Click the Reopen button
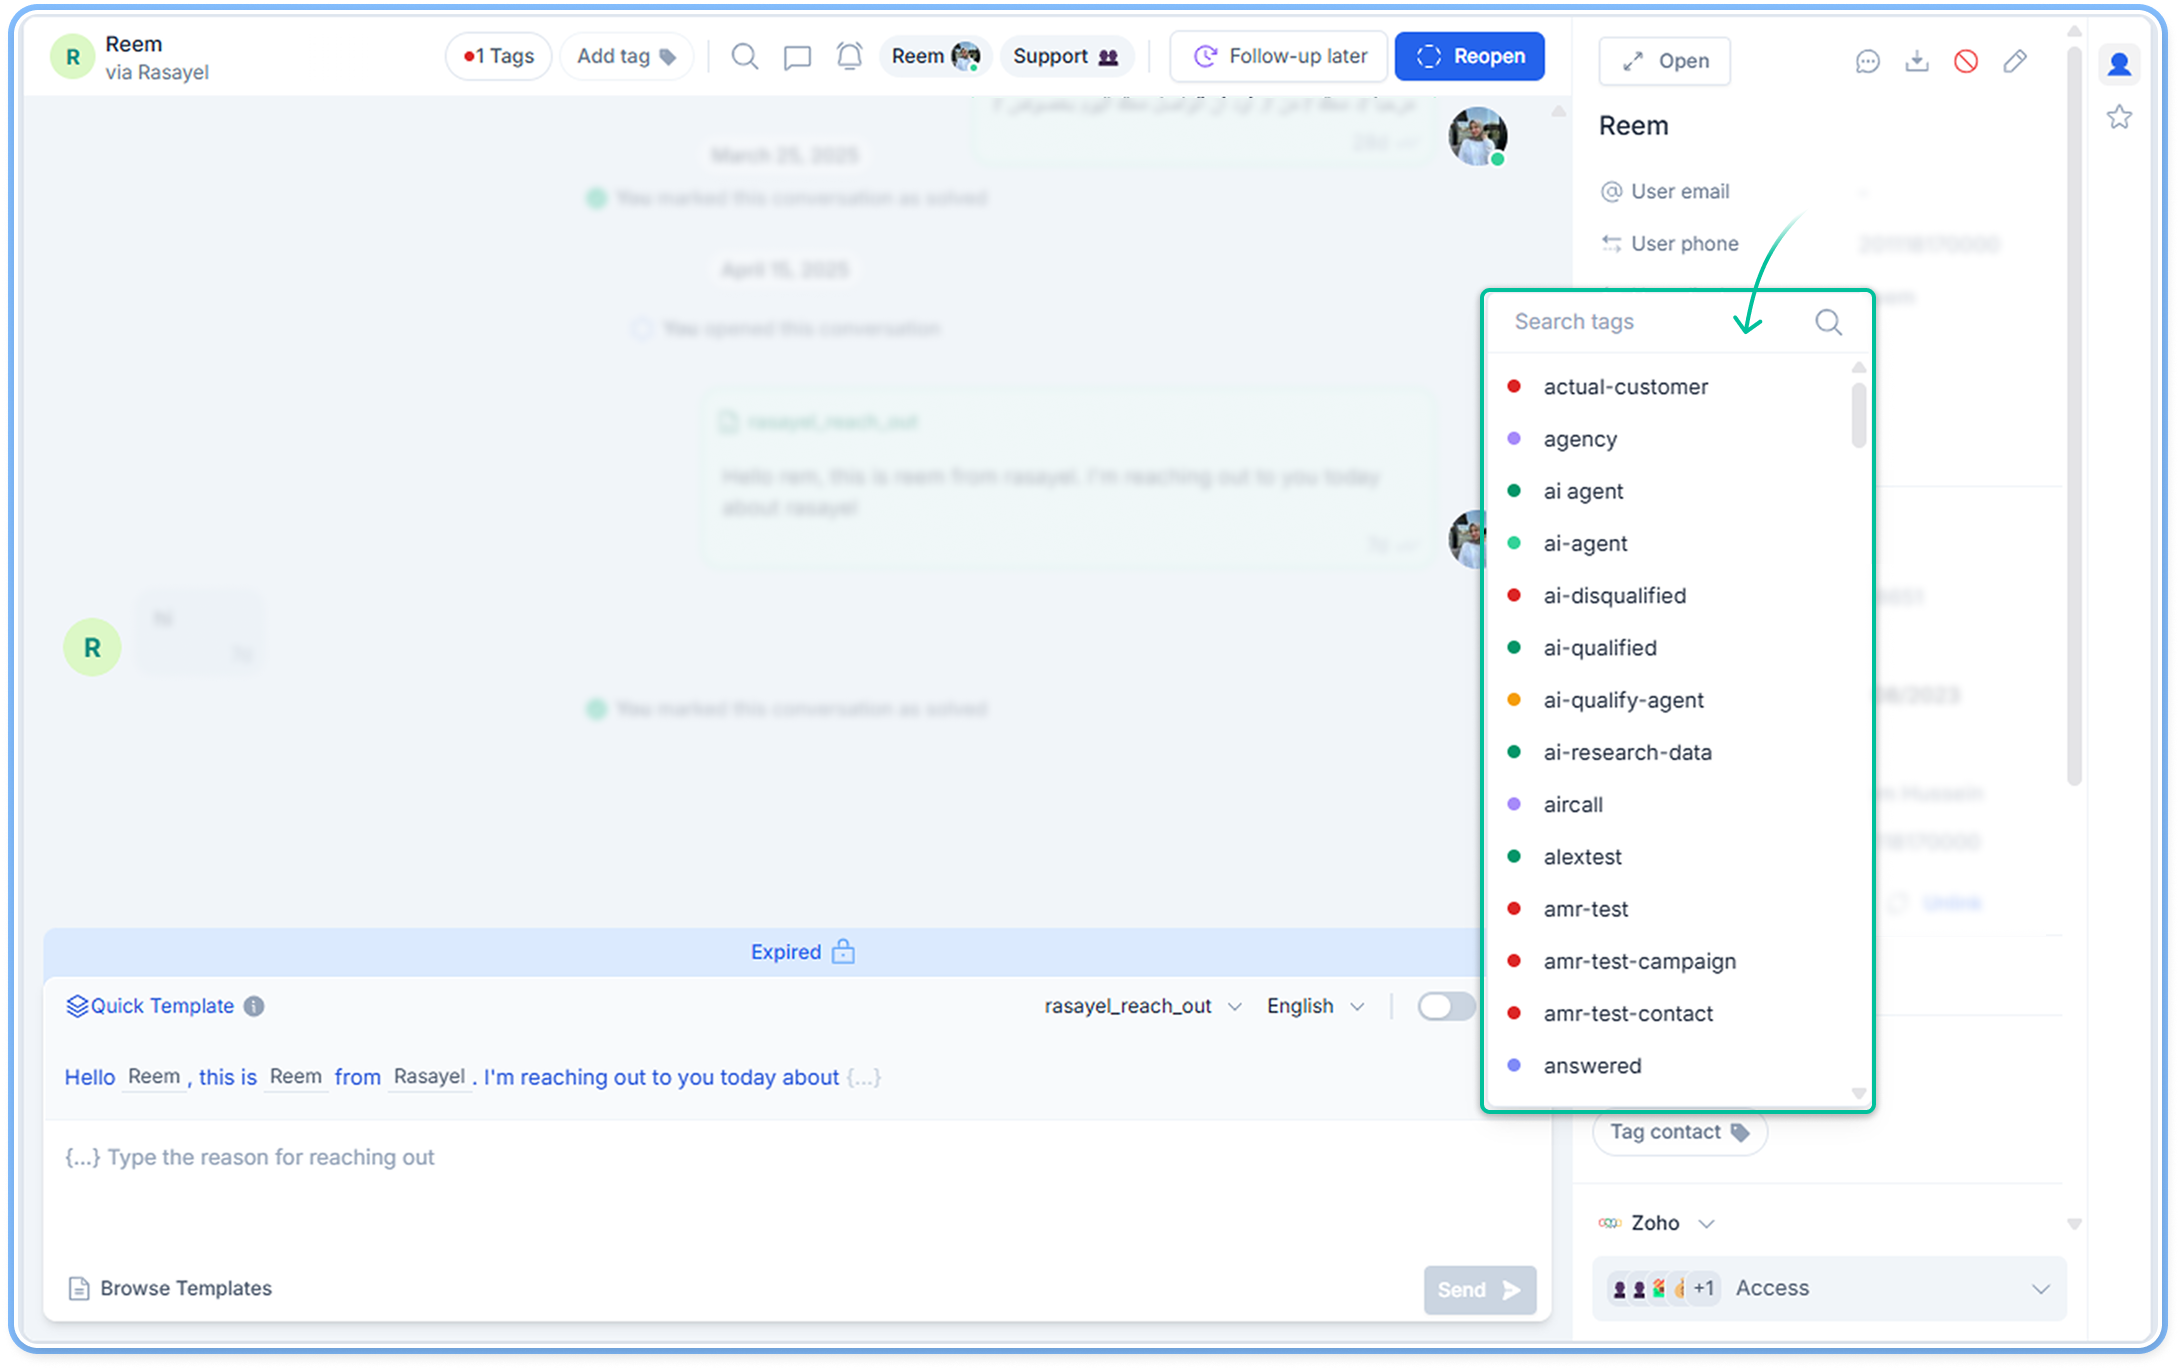 click(x=1469, y=57)
